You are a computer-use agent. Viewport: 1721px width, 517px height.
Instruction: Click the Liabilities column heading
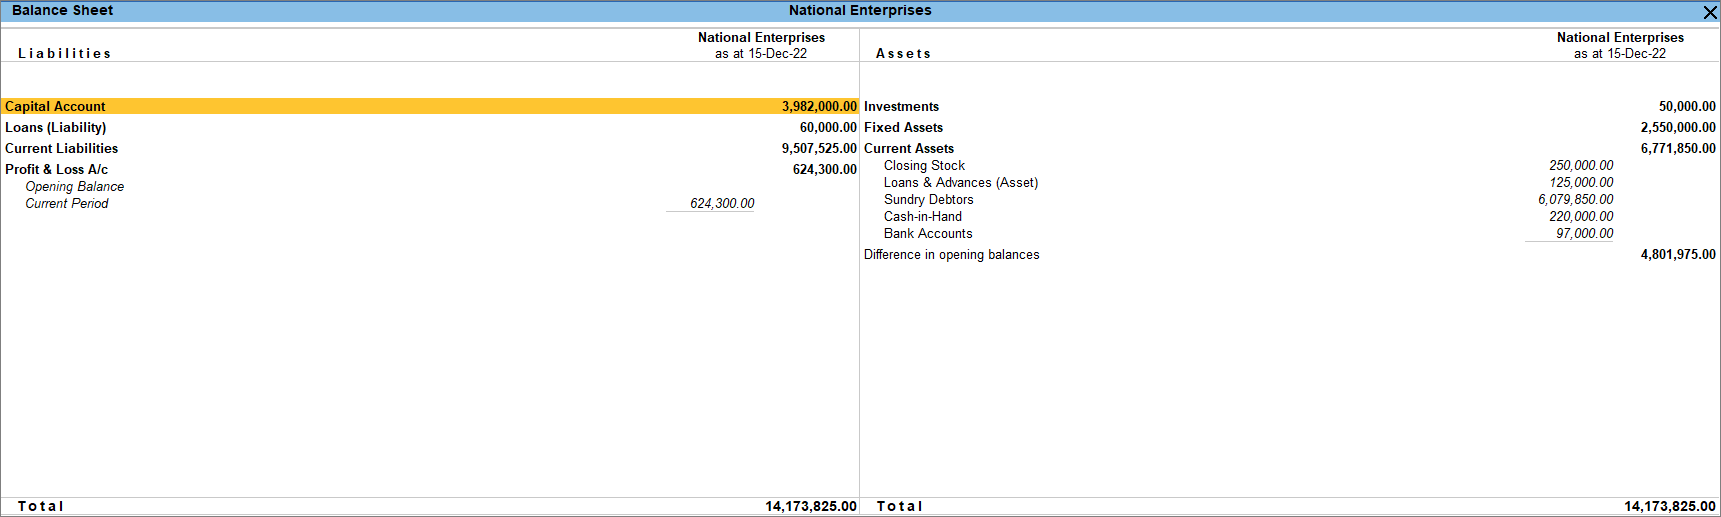[x=64, y=53]
